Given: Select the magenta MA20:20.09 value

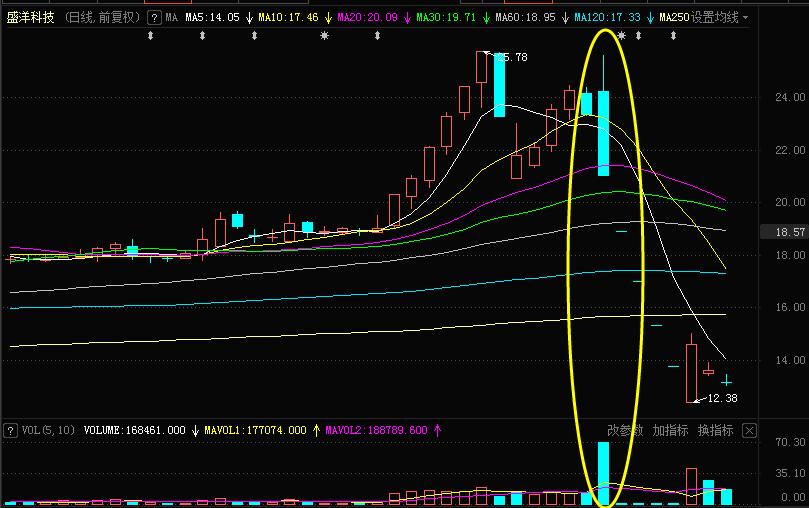Looking at the screenshot, I should pos(367,18).
